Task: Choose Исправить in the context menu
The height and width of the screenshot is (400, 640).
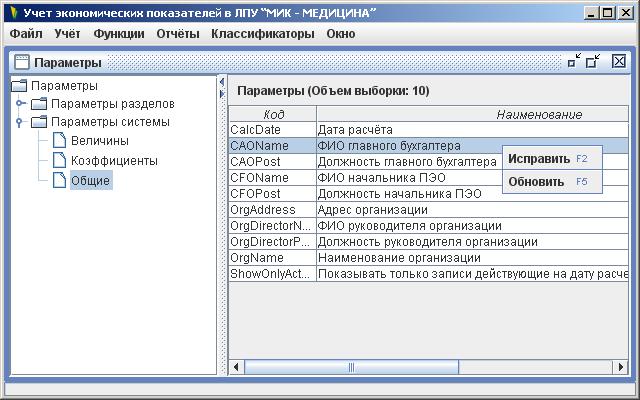Action: (552, 158)
